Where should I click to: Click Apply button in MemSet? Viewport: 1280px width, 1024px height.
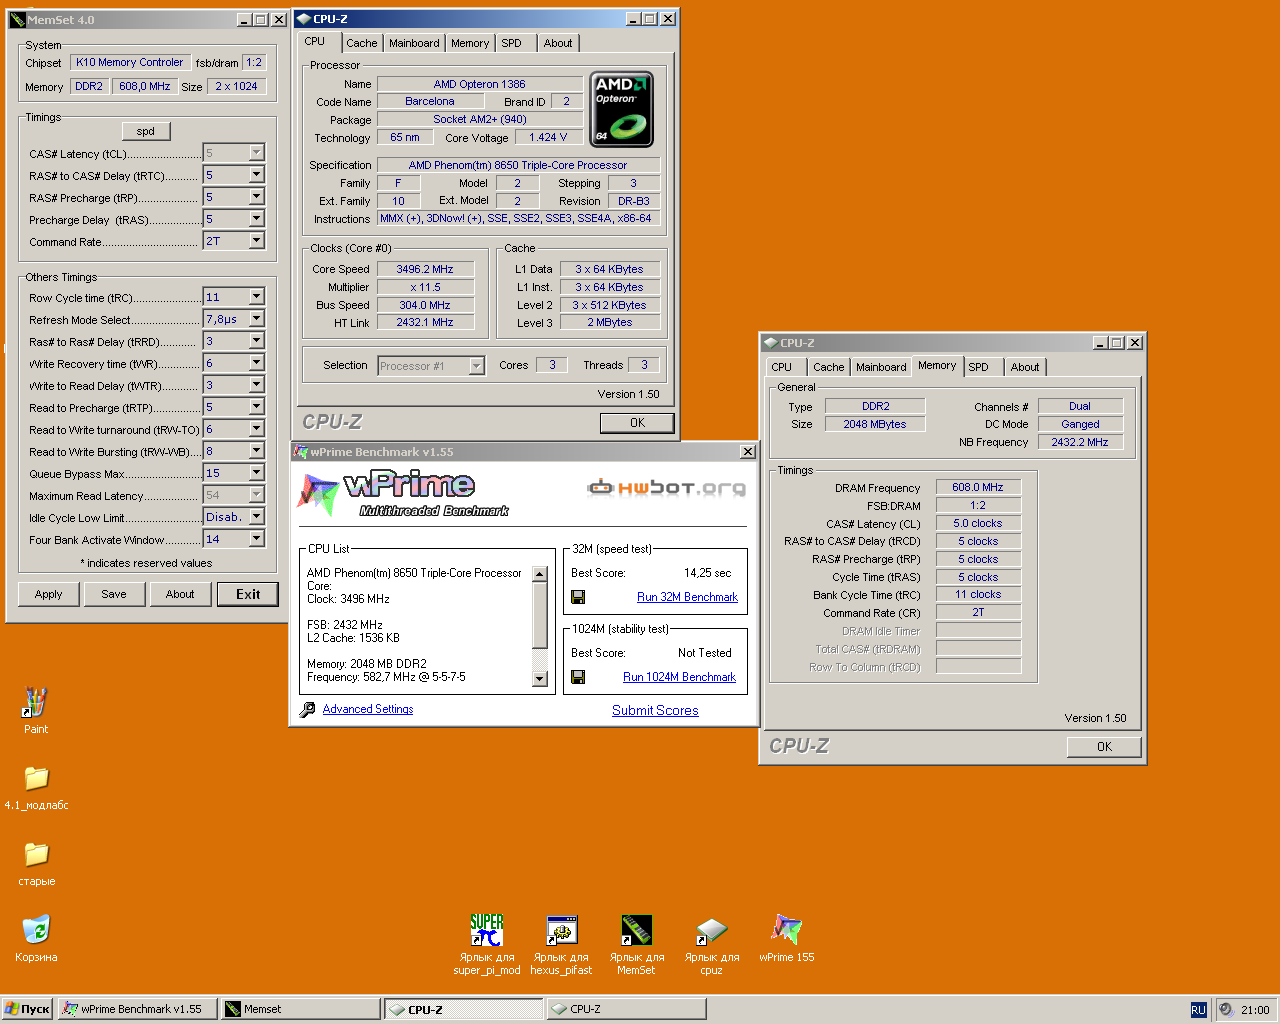pyautogui.click(x=49, y=594)
